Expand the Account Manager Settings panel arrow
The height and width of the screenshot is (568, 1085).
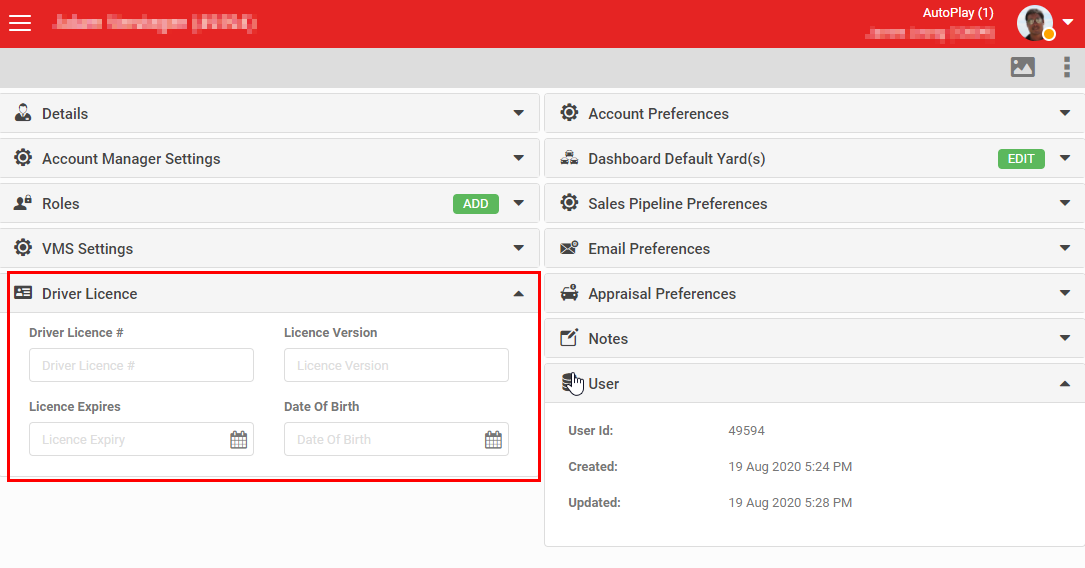(x=518, y=158)
